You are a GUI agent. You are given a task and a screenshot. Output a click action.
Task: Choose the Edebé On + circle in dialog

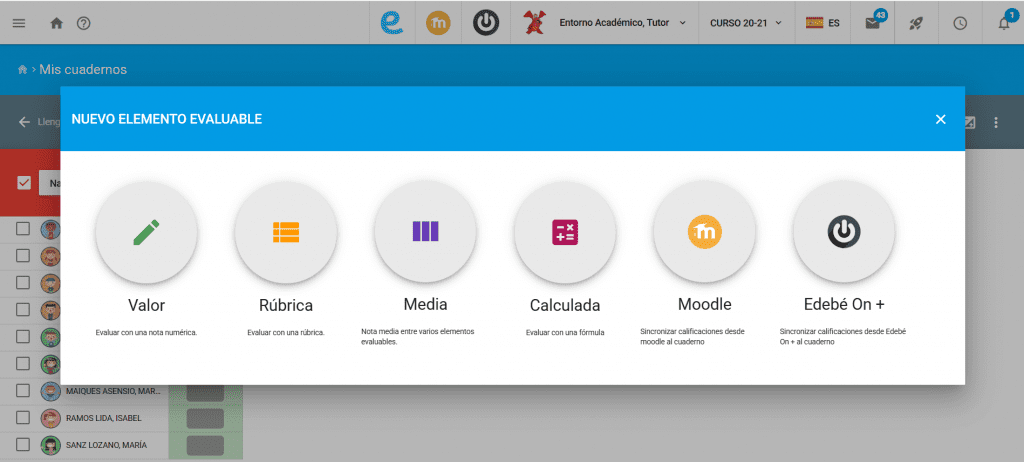click(844, 232)
